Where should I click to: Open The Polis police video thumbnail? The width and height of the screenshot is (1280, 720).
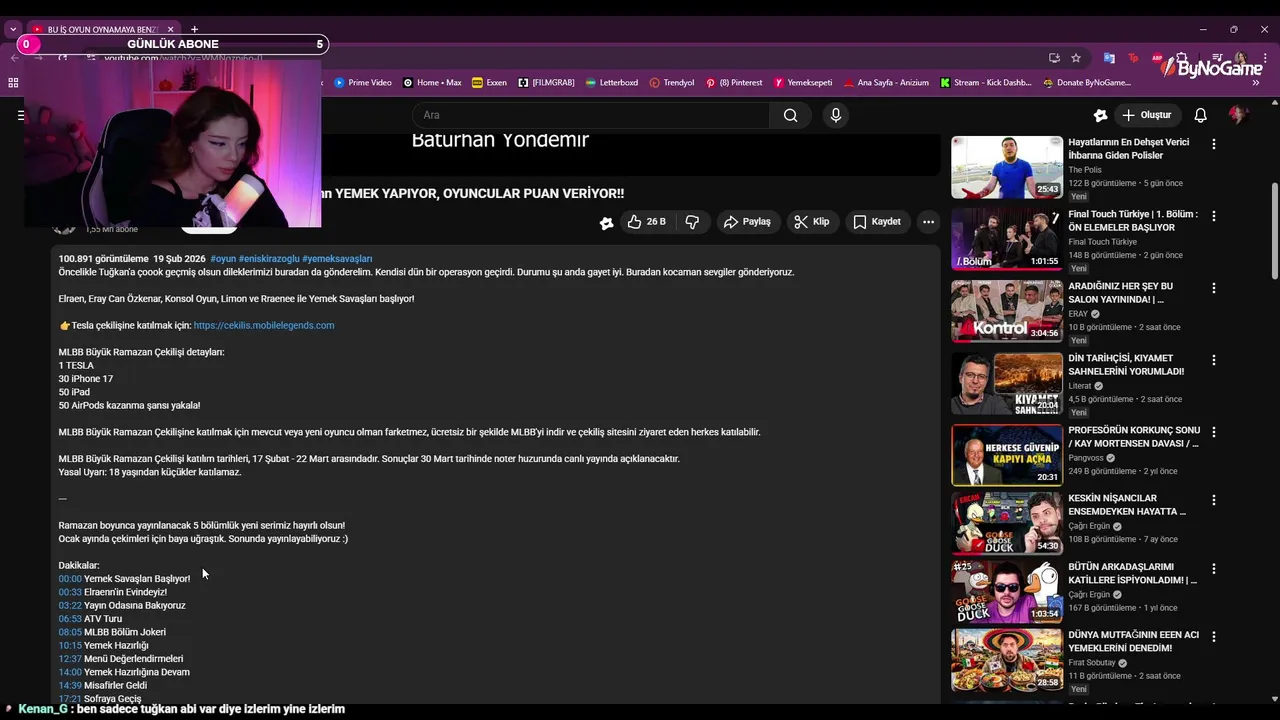pyautogui.click(x=1007, y=167)
